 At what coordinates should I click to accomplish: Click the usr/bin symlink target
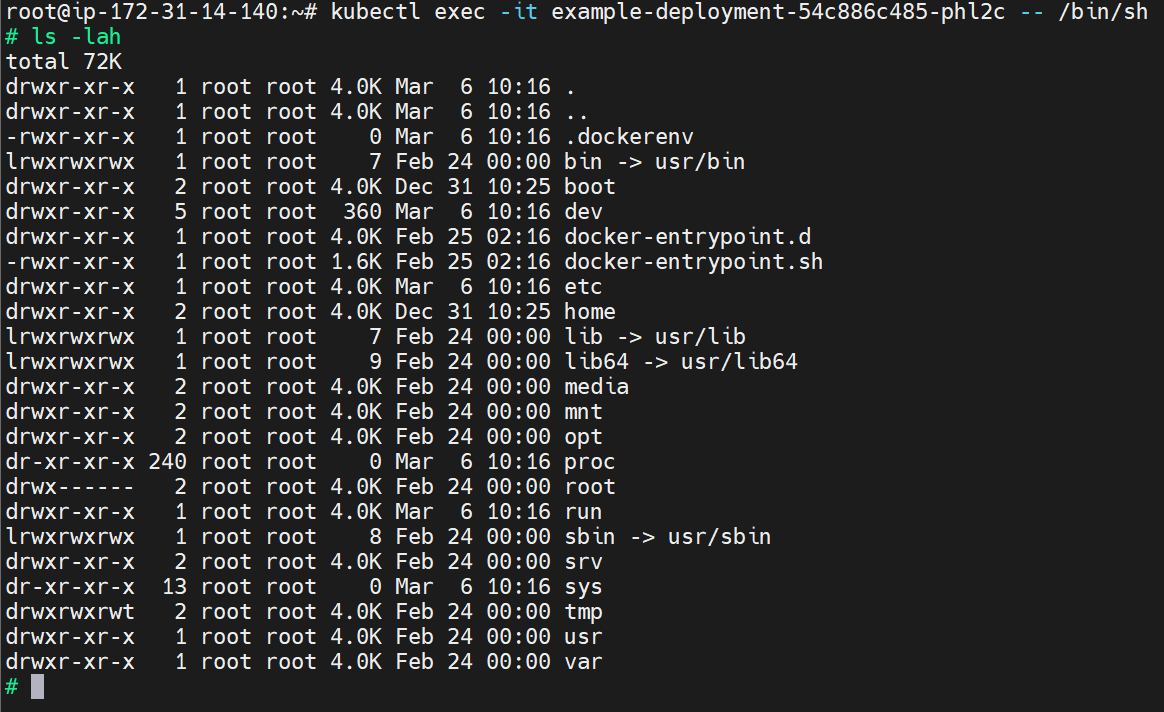pyautogui.click(x=699, y=162)
